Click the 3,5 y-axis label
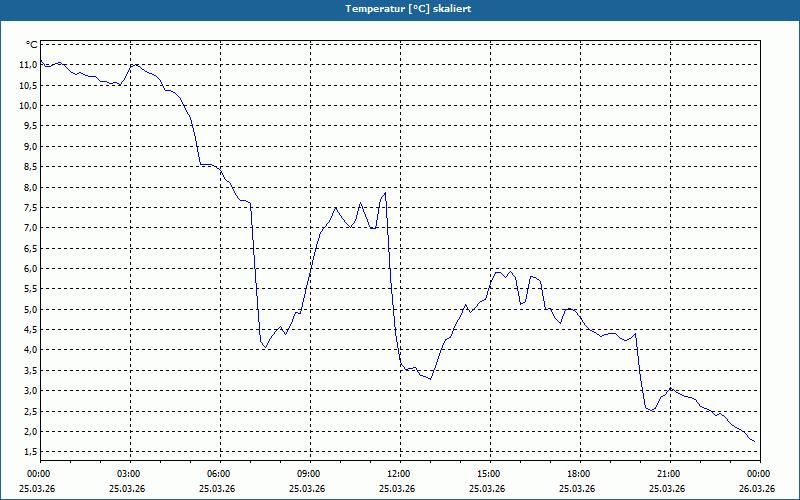Screen dimensions: 800x500 (31, 370)
